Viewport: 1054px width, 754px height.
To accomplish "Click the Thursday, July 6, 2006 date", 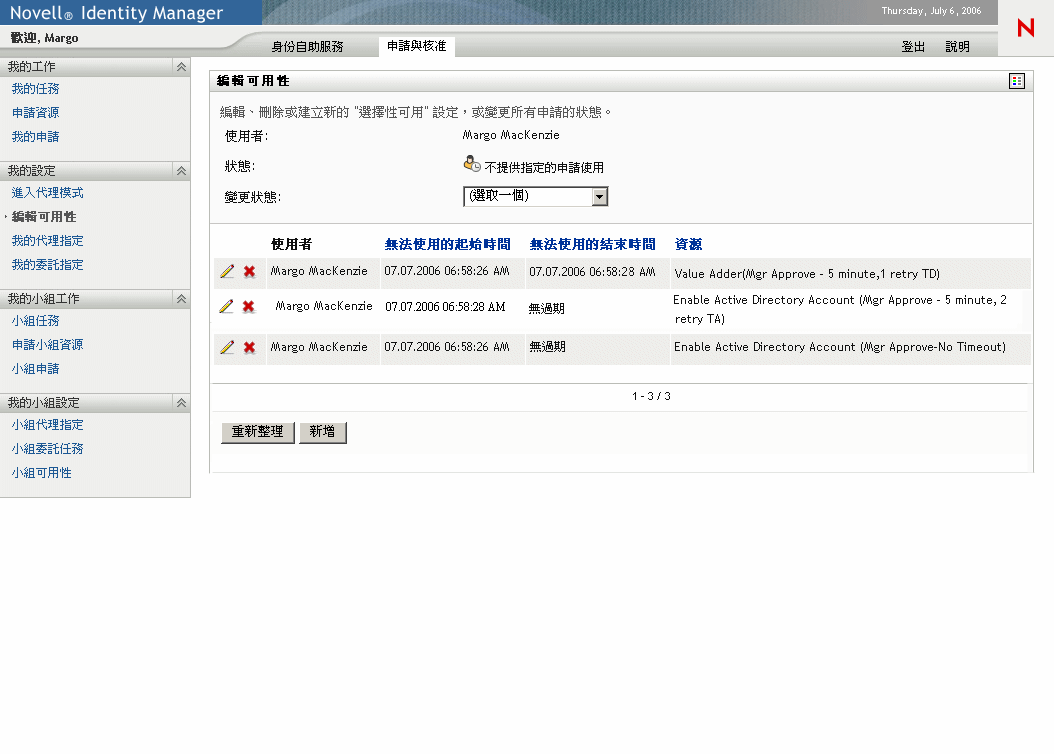I will point(931,11).
